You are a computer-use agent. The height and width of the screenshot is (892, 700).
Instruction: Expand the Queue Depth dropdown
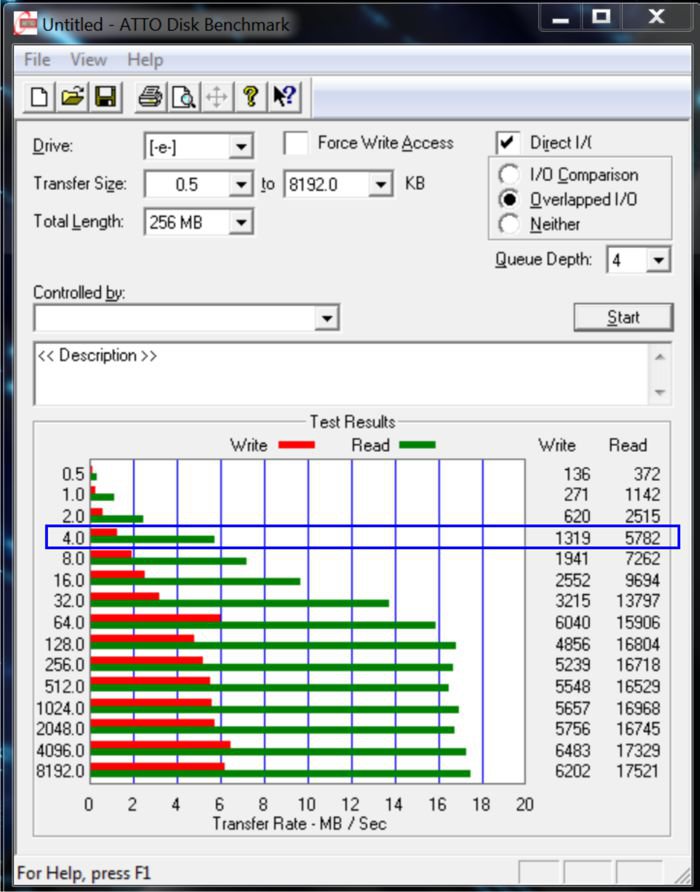pos(657,261)
